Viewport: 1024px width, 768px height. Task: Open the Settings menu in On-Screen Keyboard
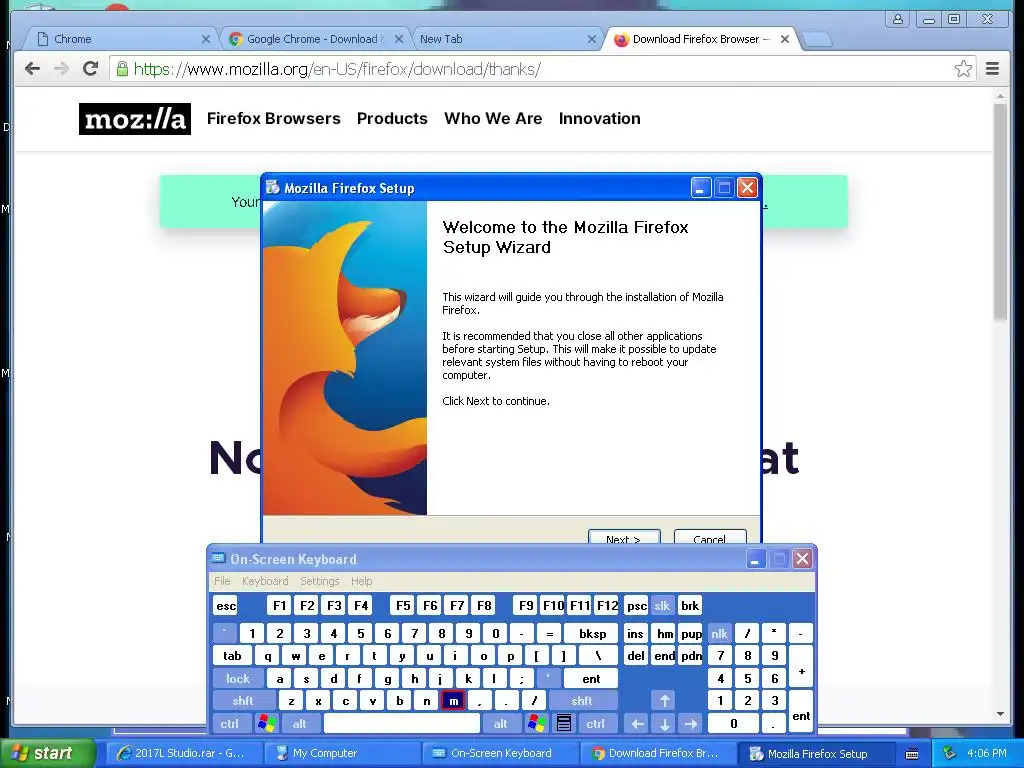click(319, 581)
